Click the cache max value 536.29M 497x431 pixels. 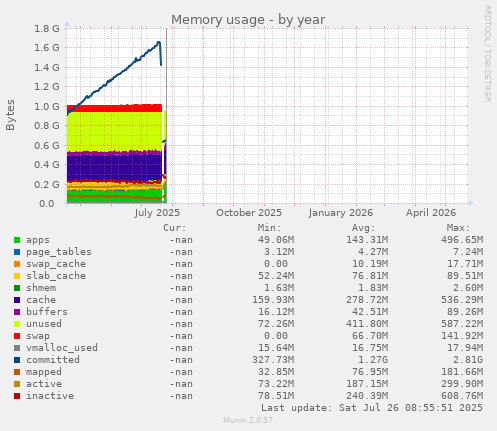[x=462, y=300]
